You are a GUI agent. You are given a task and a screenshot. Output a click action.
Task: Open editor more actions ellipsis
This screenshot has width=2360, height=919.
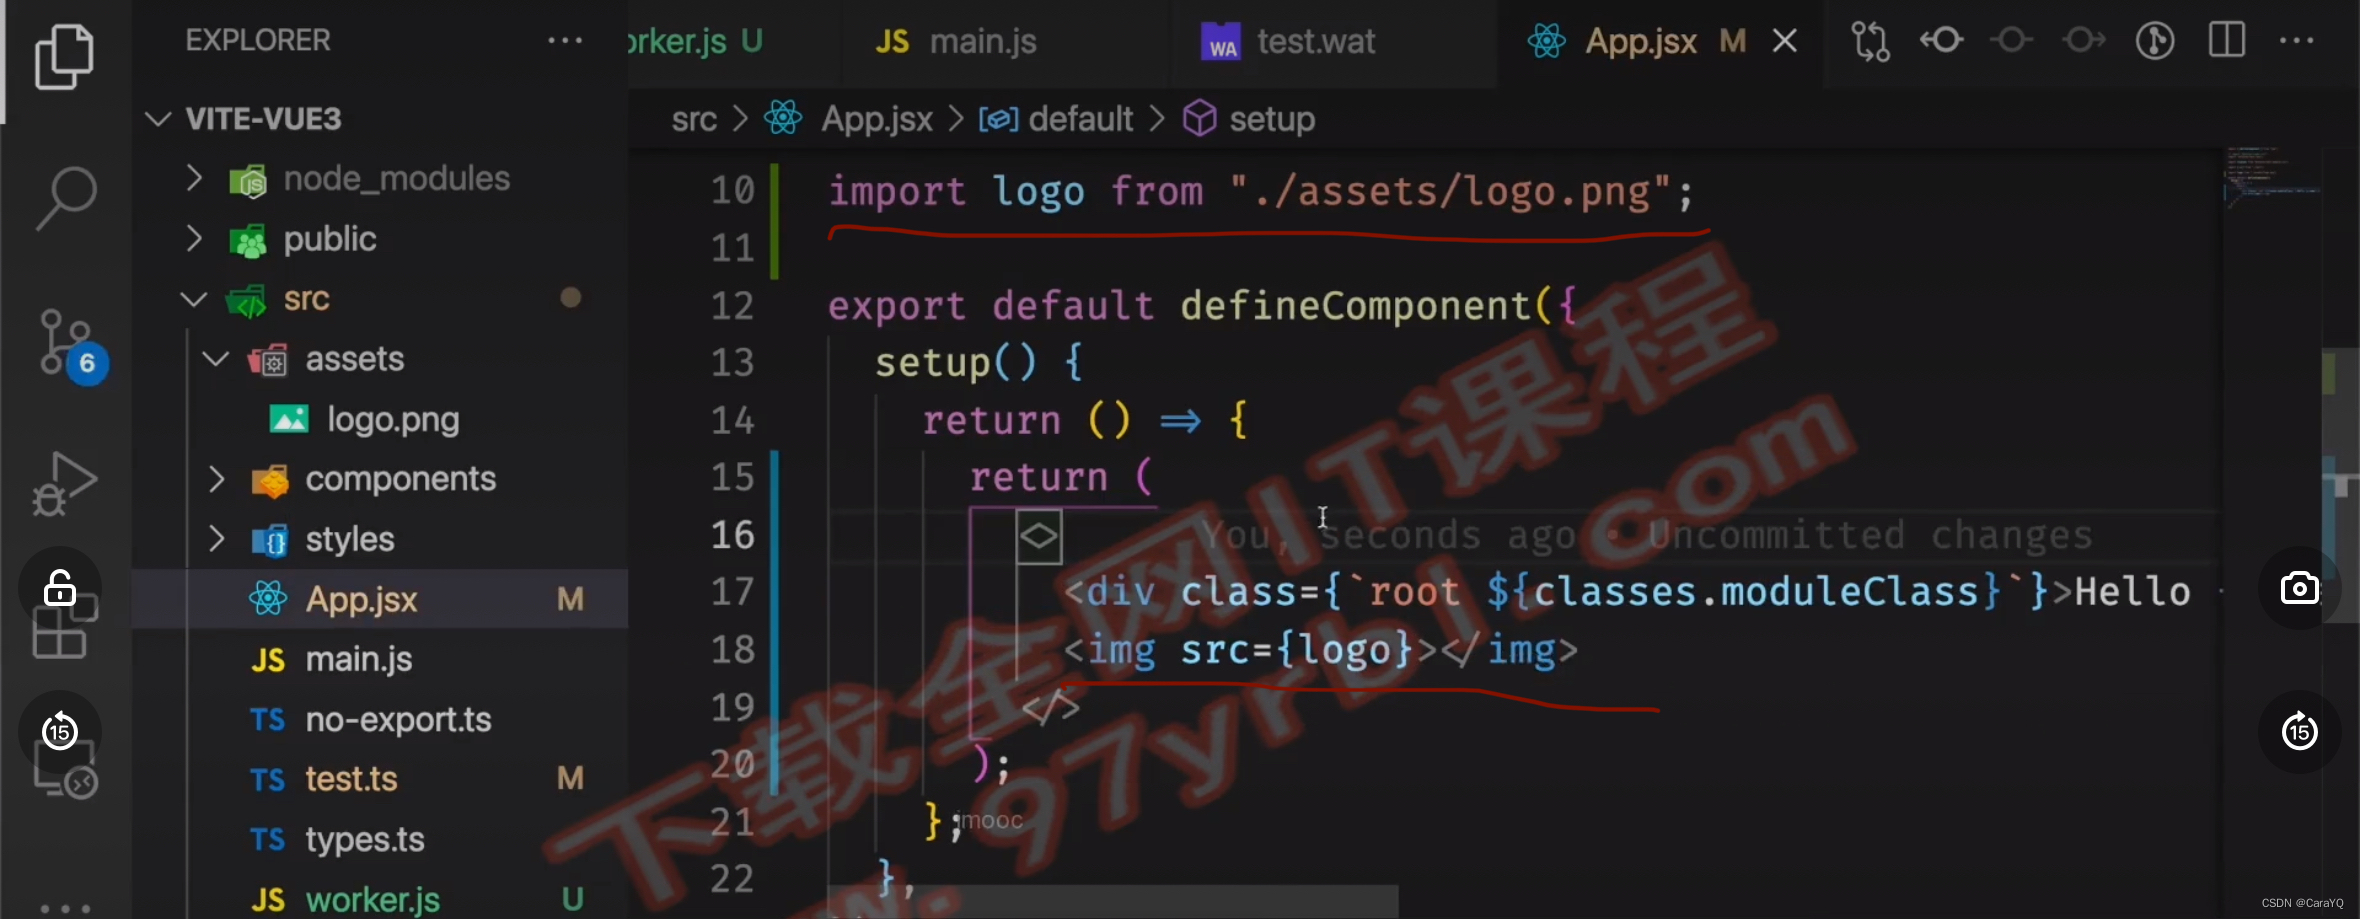tap(2296, 41)
